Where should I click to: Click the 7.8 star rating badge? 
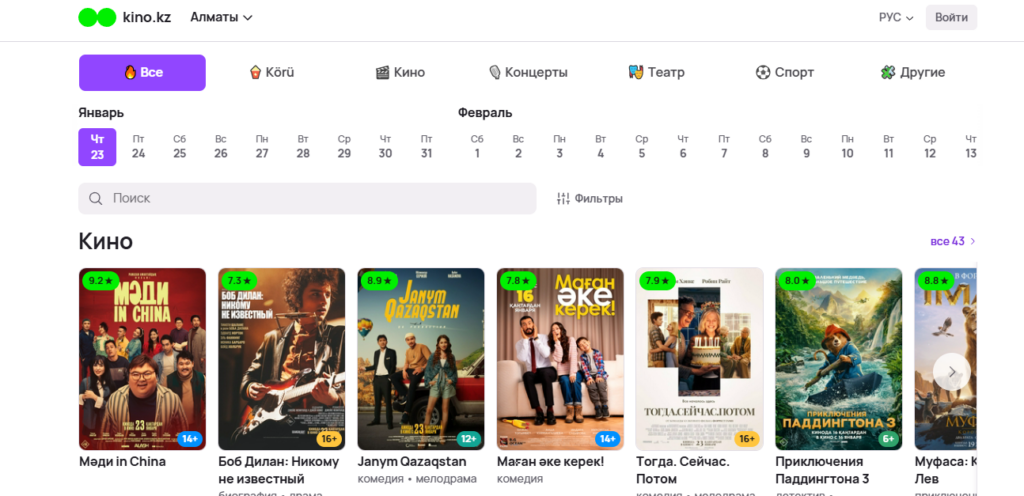coord(518,281)
